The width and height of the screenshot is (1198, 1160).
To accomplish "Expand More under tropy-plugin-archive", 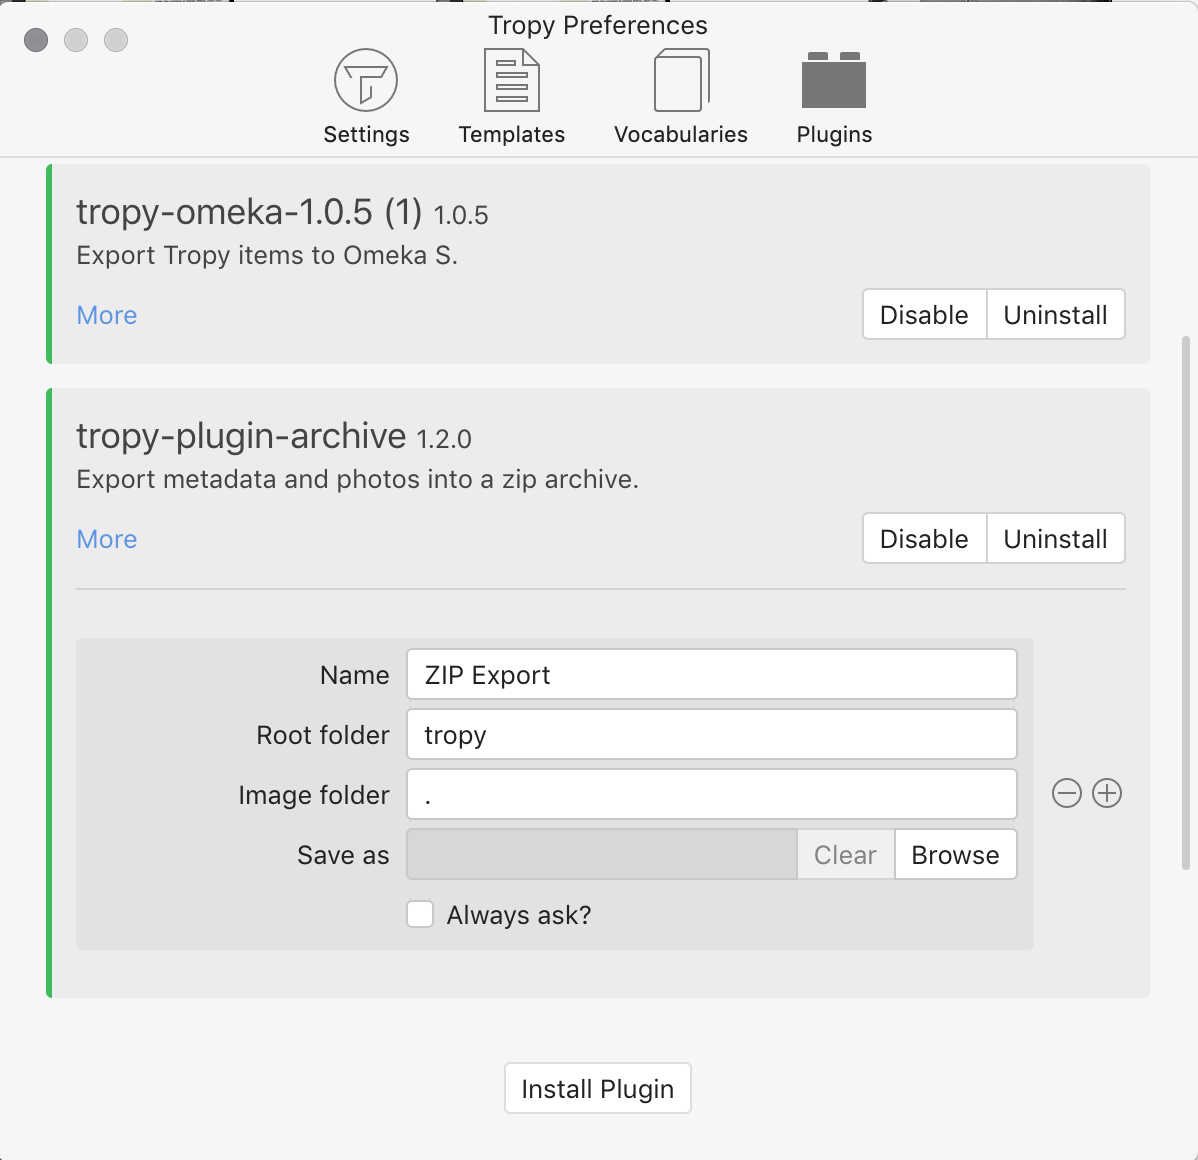I will click(107, 539).
